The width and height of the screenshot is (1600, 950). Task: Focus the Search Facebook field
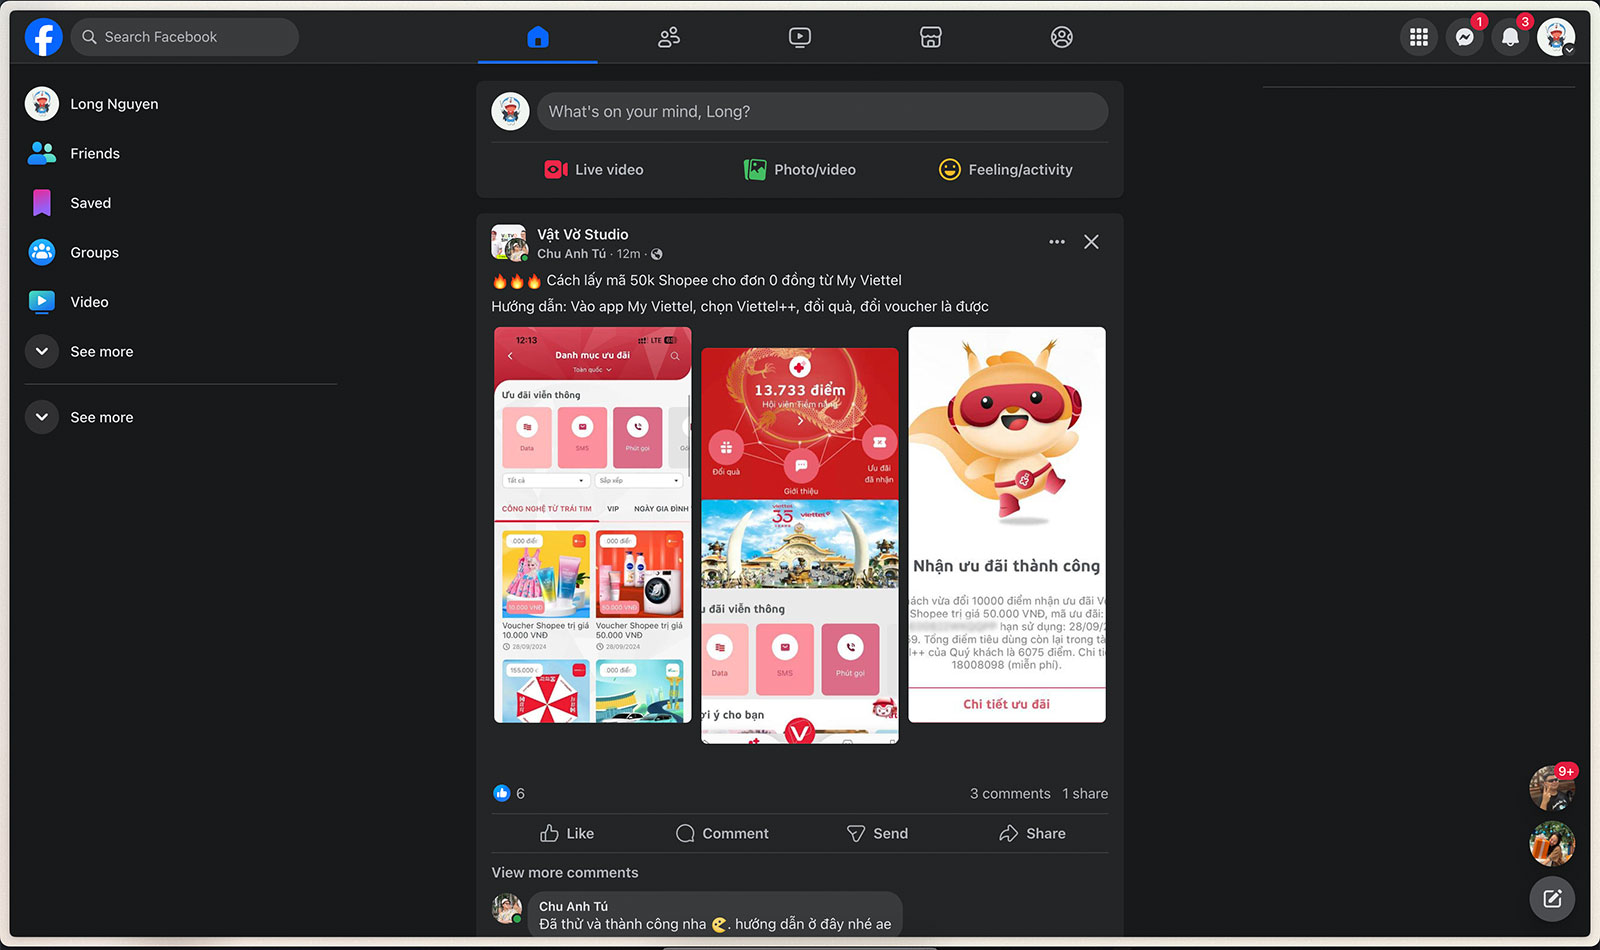pos(184,37)
